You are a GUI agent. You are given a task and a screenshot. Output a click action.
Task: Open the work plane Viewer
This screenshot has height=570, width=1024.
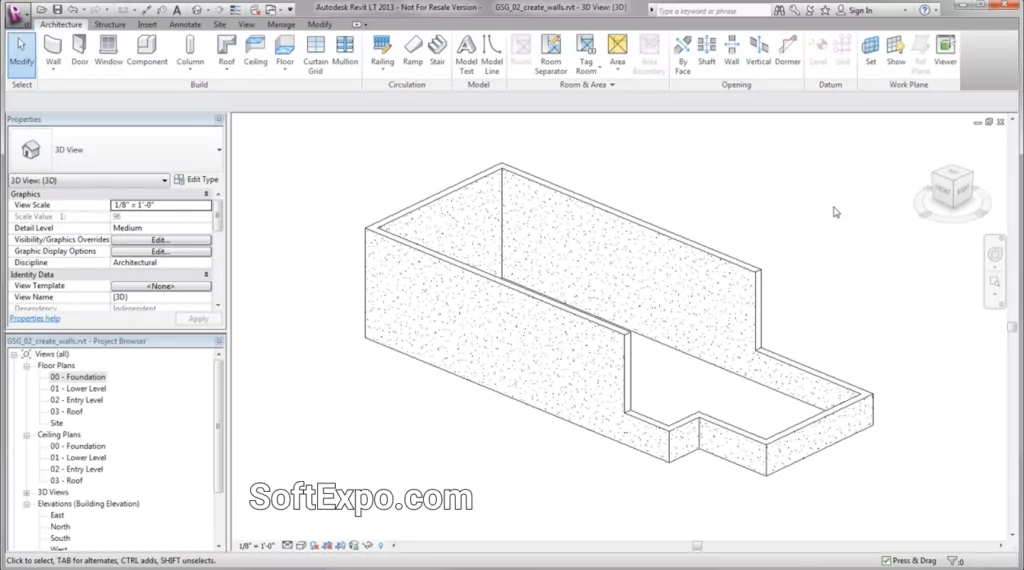pyautogui.click(x=945, y=50)
